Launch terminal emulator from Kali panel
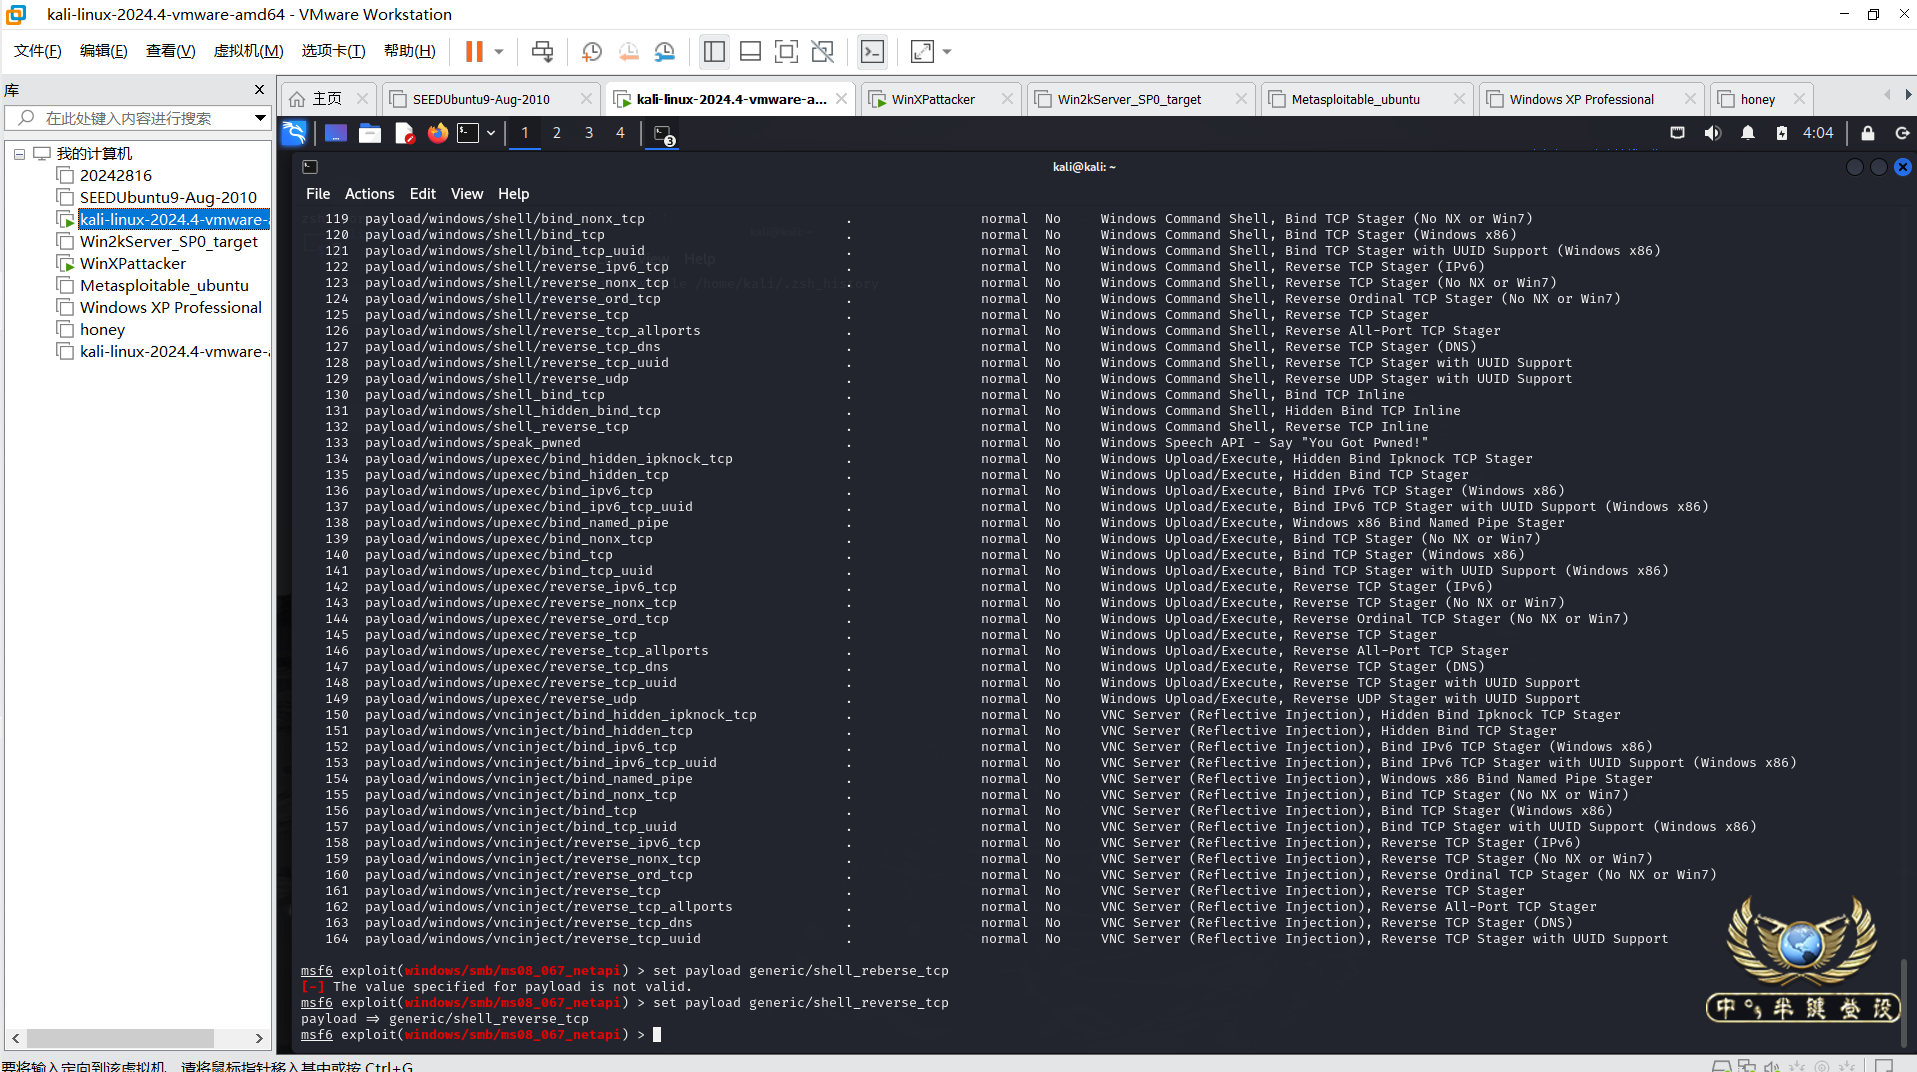 pos(468,133)
